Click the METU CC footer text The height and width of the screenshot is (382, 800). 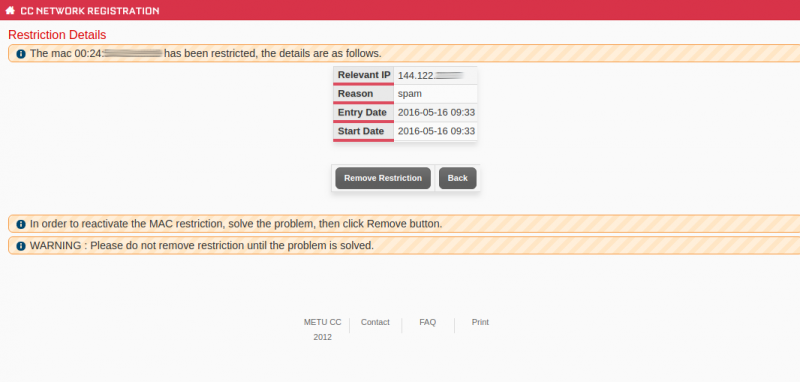coord(322,322)
